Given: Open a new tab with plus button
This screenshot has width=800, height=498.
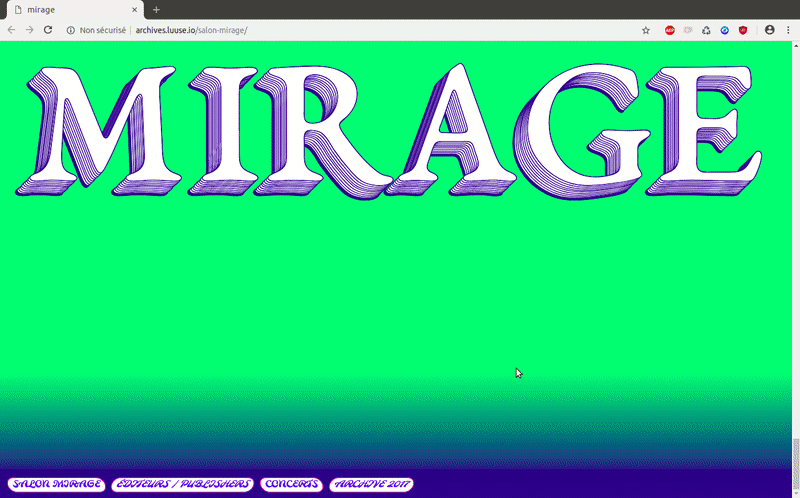Looking at the screenshot, I should pos(156,9).
